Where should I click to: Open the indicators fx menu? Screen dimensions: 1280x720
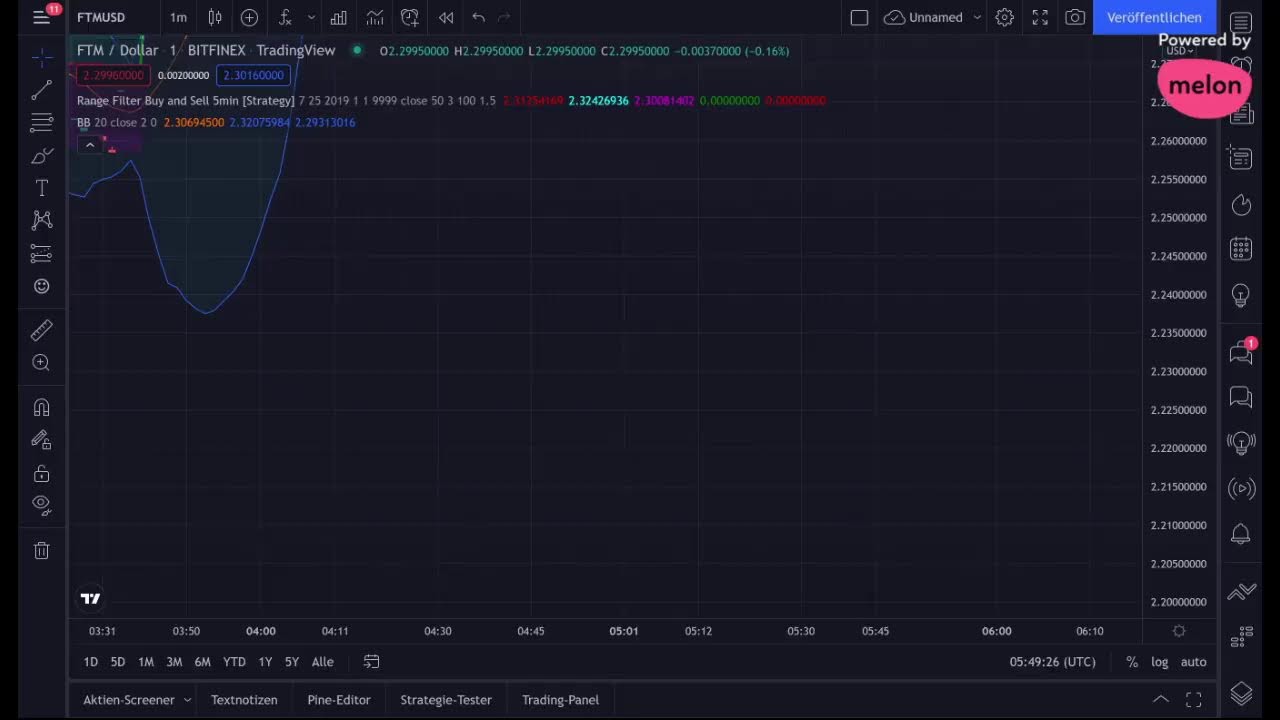tap(285, 17)
